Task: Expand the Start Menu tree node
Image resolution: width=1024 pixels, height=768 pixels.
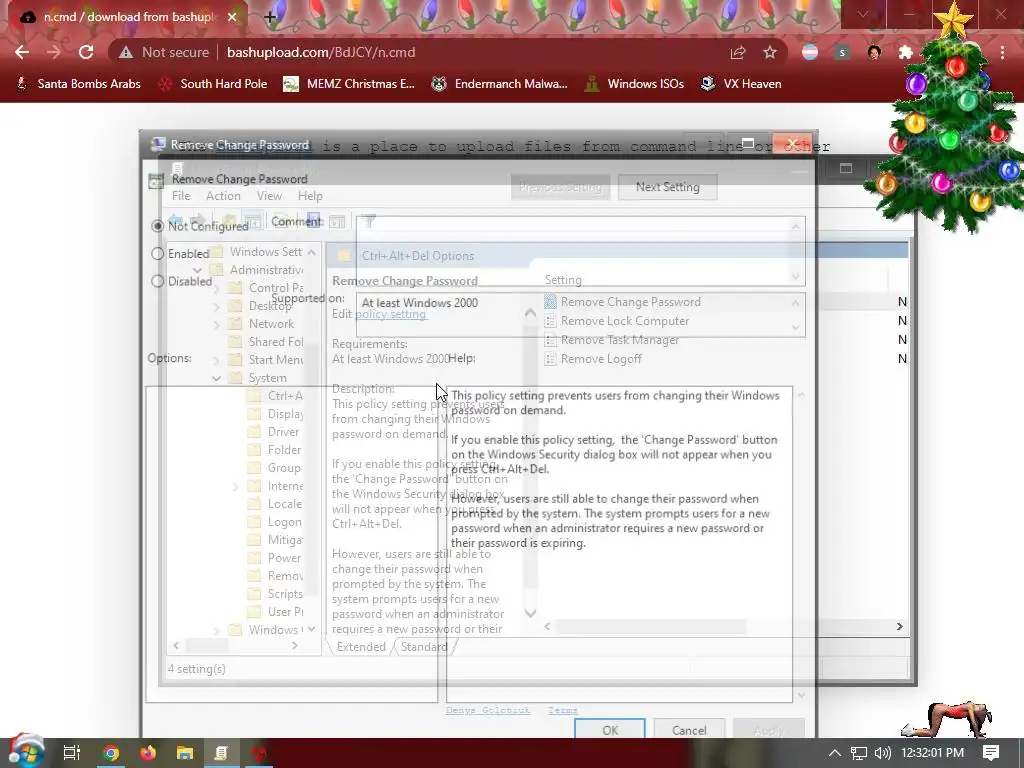Action: coord(216,360)
